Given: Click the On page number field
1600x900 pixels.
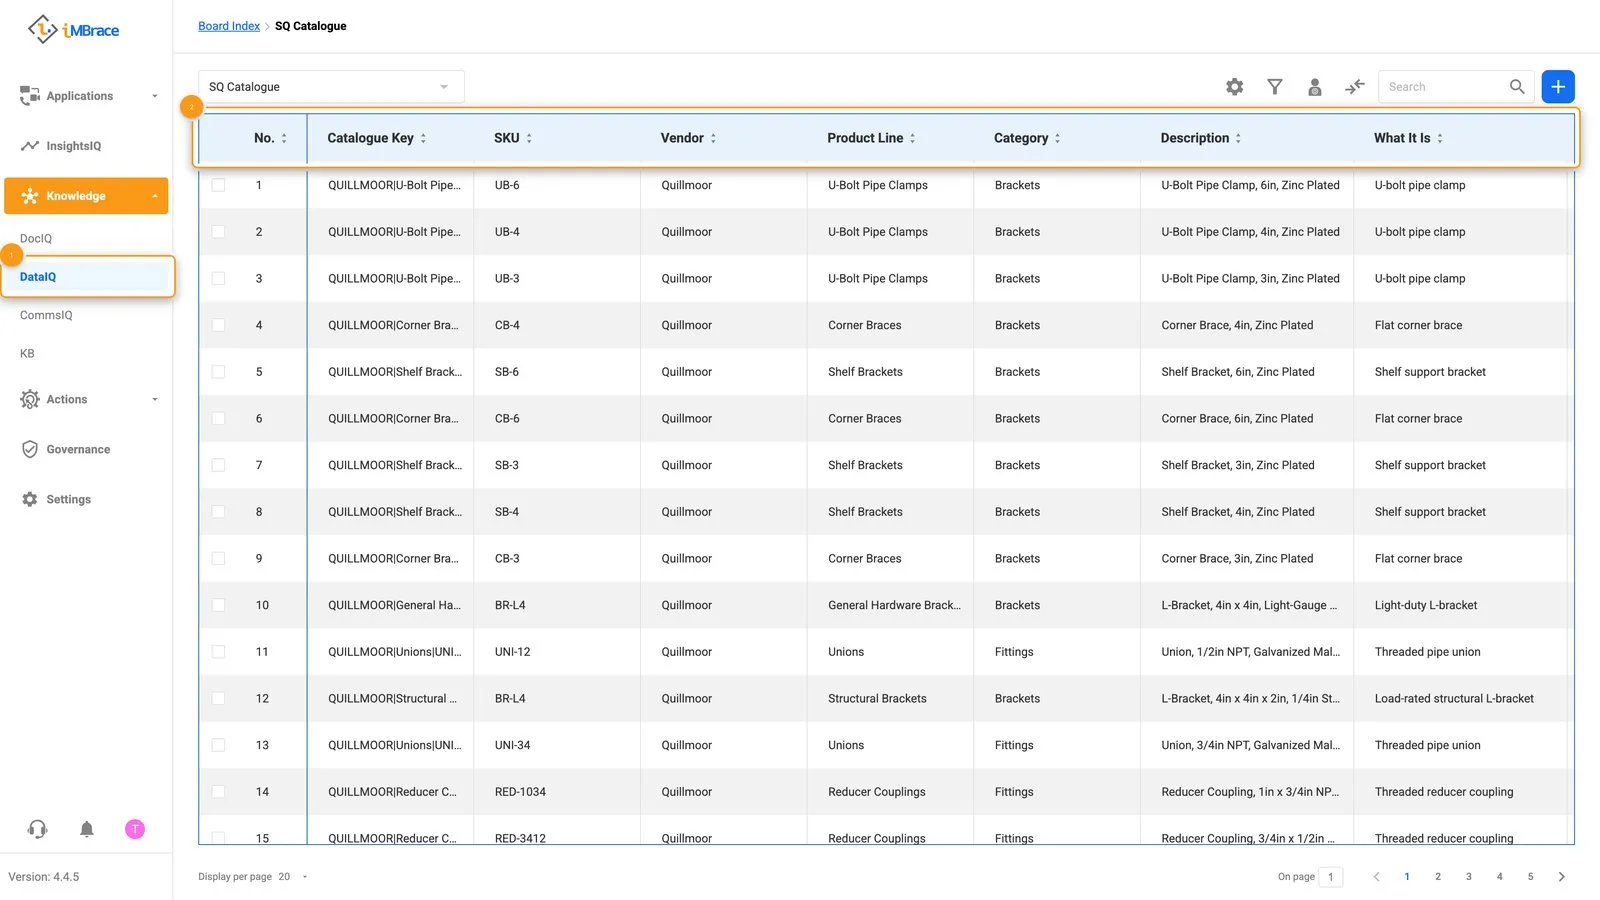Looking at the screenshot, I should click(x=1331, y=877).
